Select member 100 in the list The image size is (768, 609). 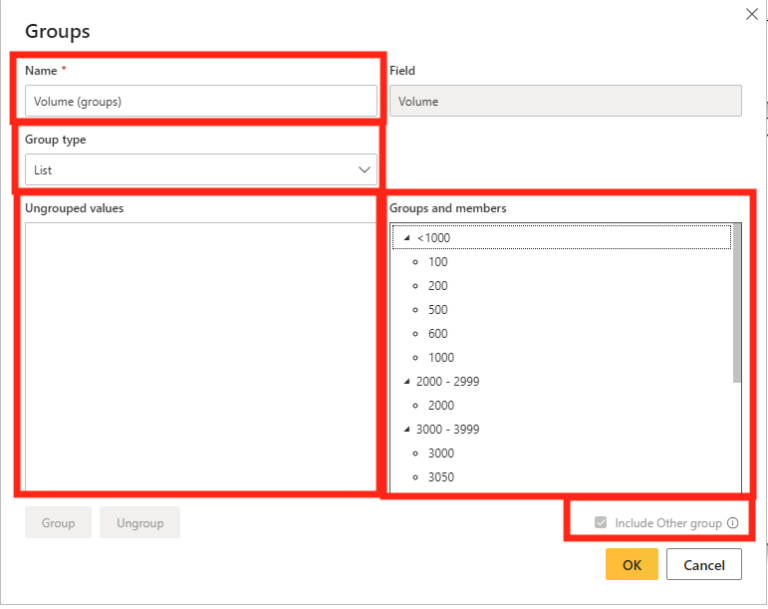(x=437, y=262)
